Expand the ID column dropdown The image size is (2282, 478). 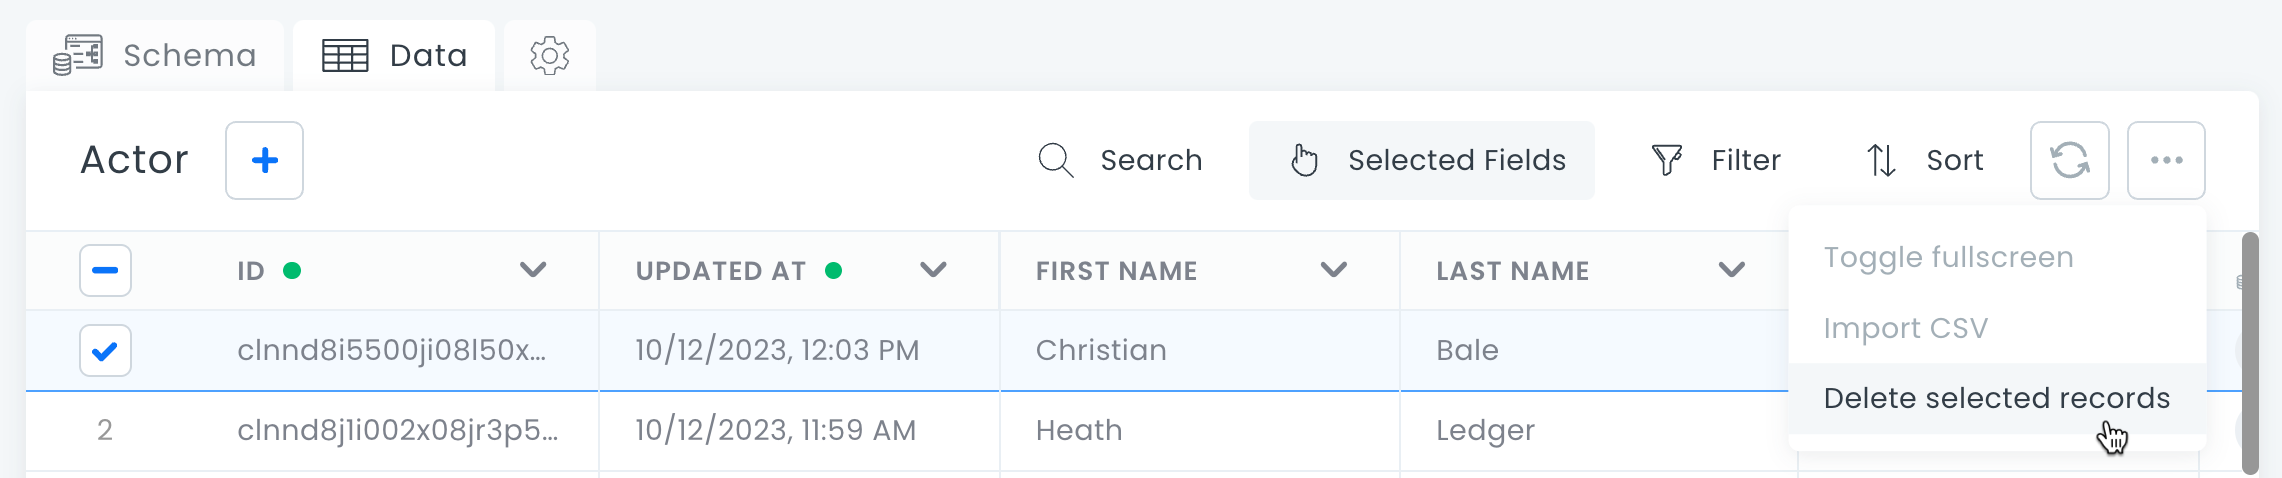[x=533, y=270]
